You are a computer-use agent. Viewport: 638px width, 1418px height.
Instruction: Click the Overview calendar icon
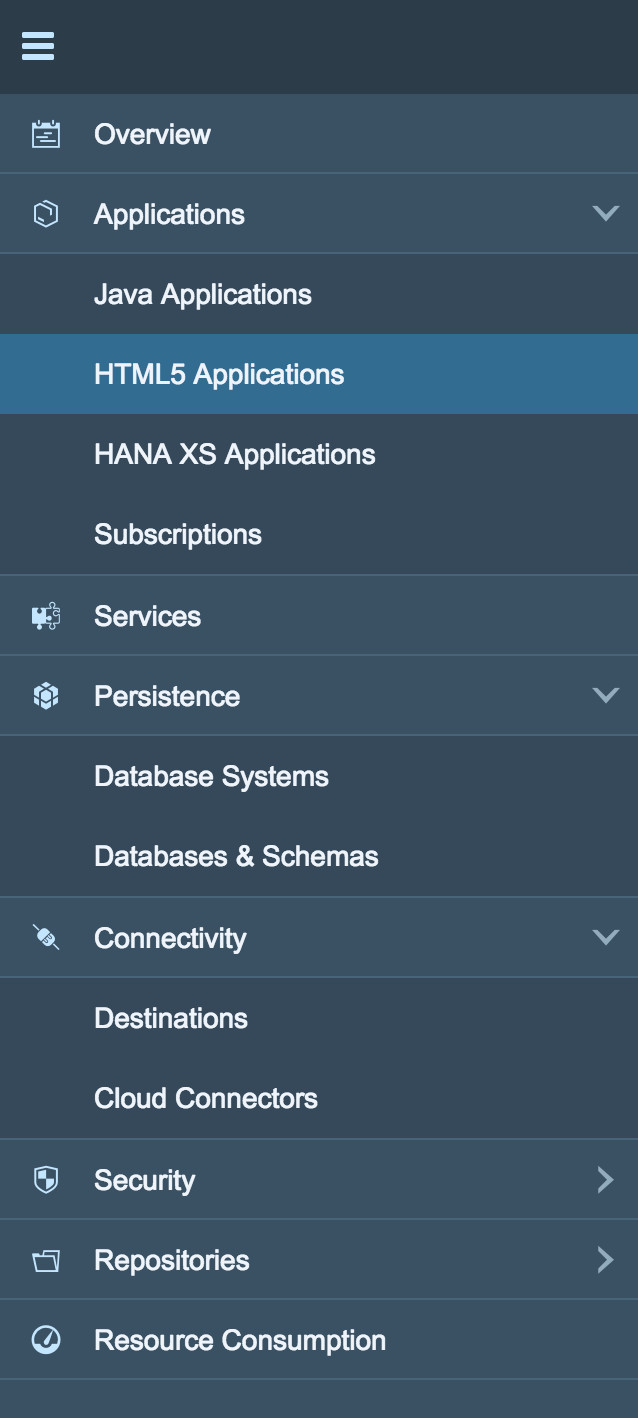45,133
